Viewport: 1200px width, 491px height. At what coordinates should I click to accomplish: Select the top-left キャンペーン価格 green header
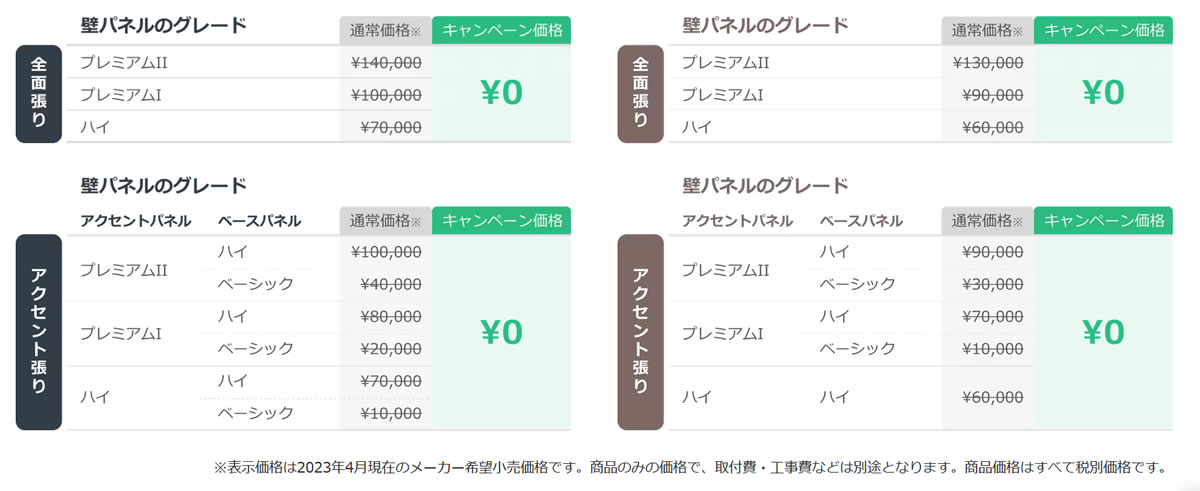(x=502, y=30)
